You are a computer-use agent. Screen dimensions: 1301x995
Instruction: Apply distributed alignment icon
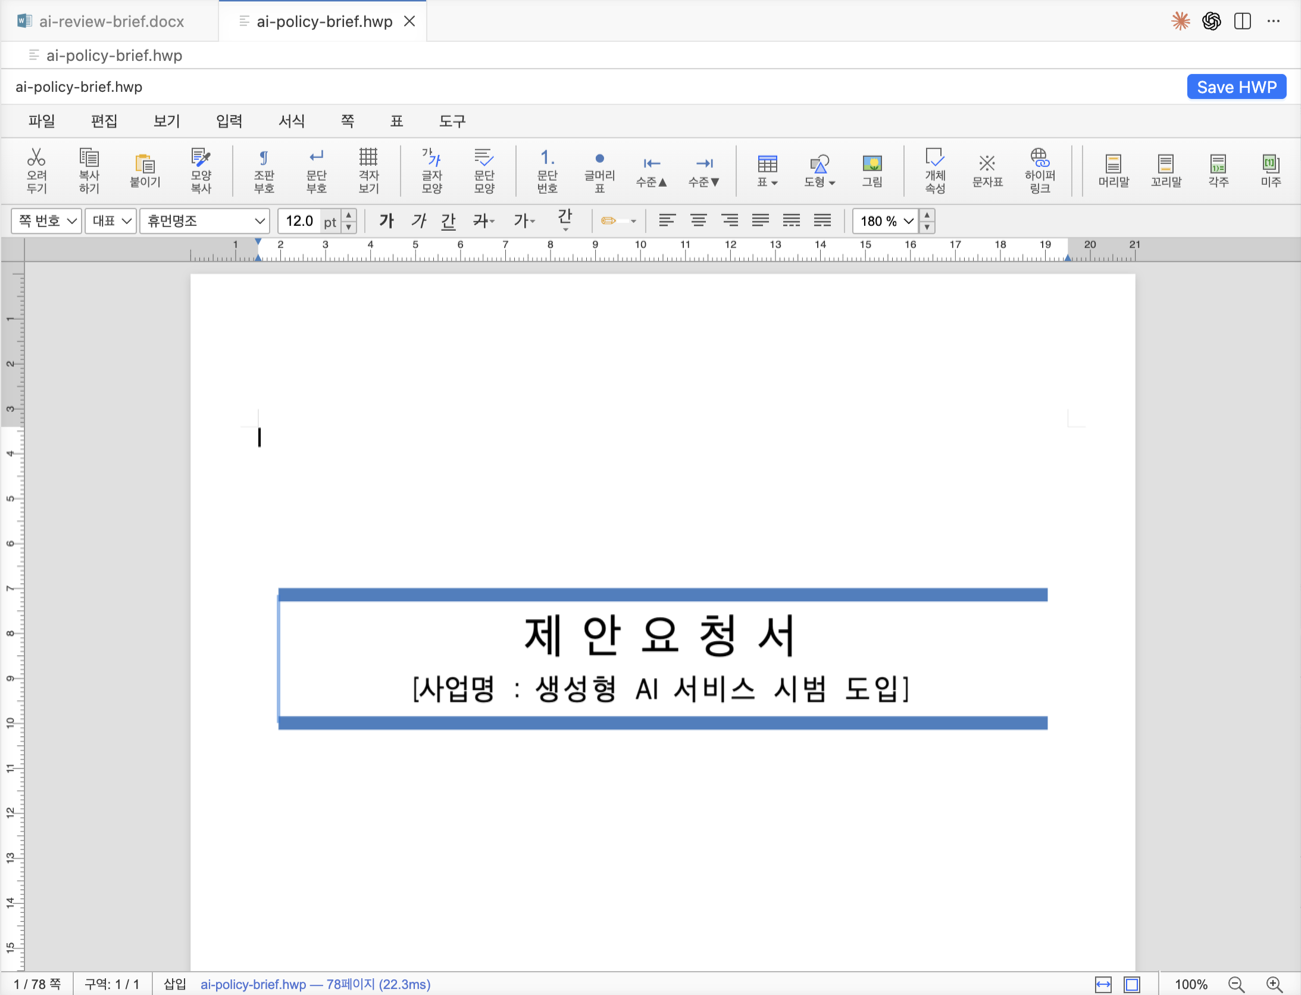pyautogui.click(x=791, y=221)
